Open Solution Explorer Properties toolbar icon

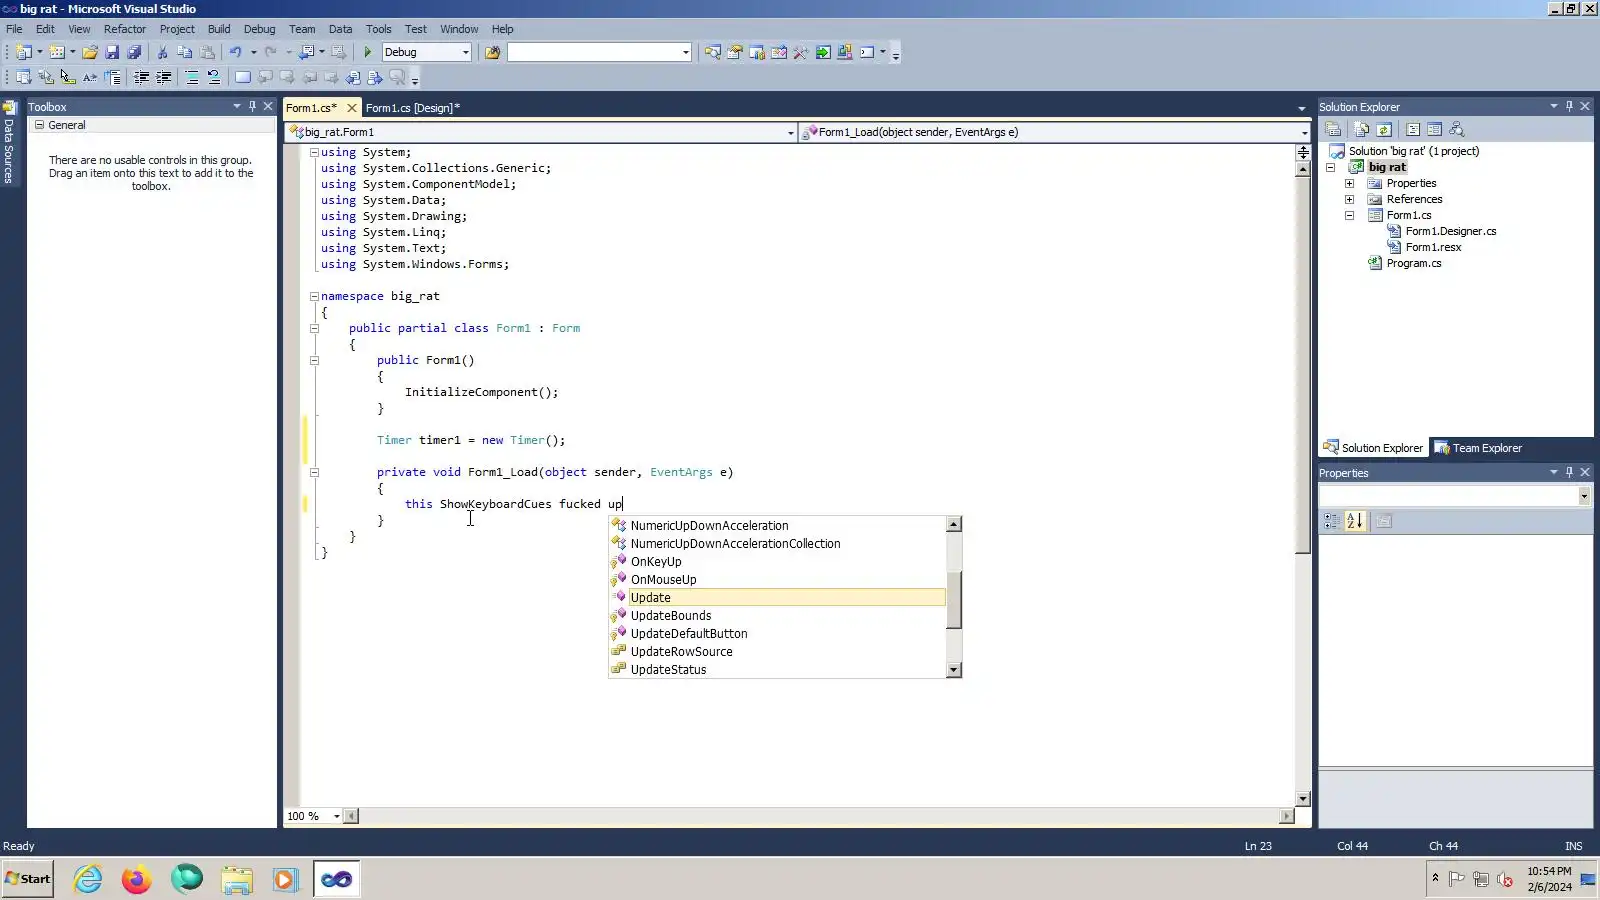coord(1333,129)
